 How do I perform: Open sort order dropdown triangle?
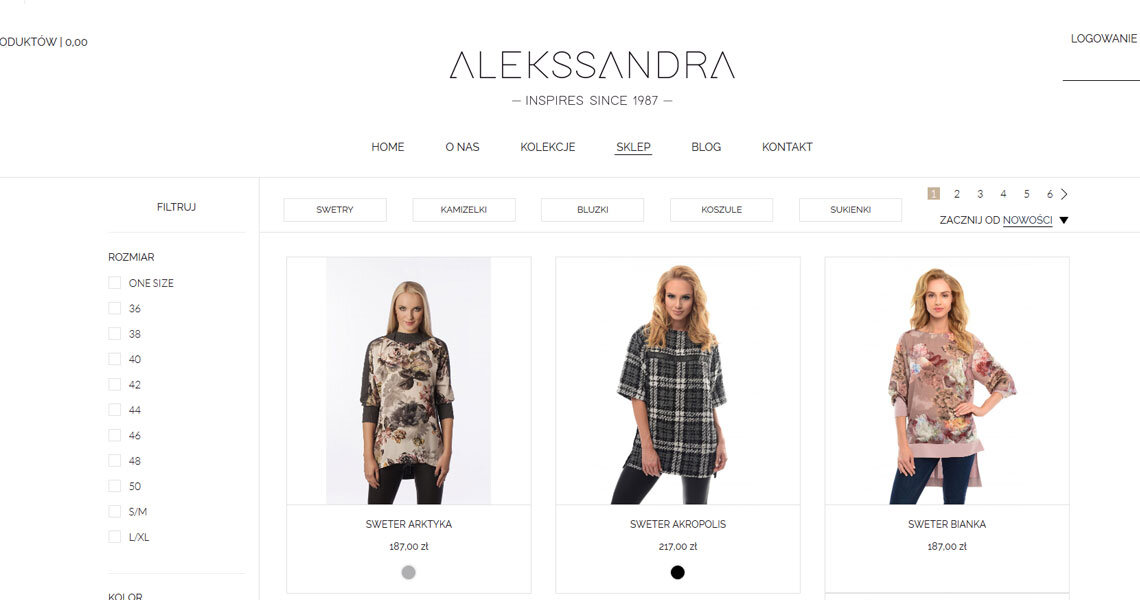coord(1064,220)
